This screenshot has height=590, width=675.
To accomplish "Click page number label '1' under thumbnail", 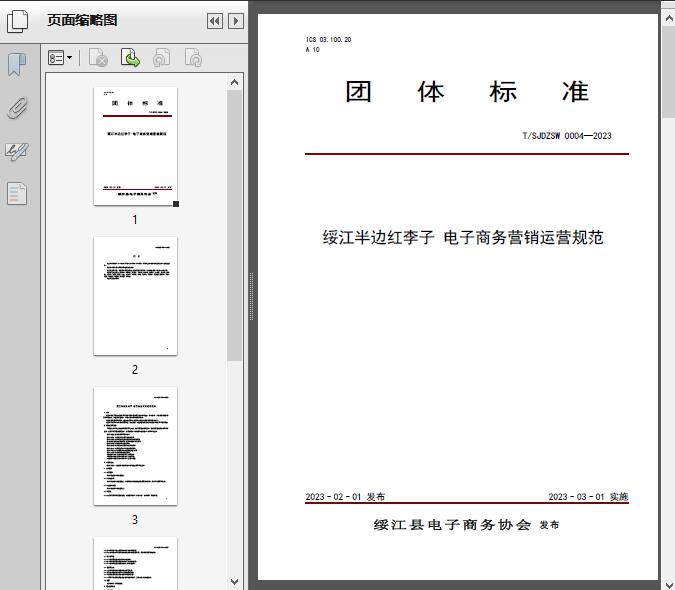I will (135, 220).
